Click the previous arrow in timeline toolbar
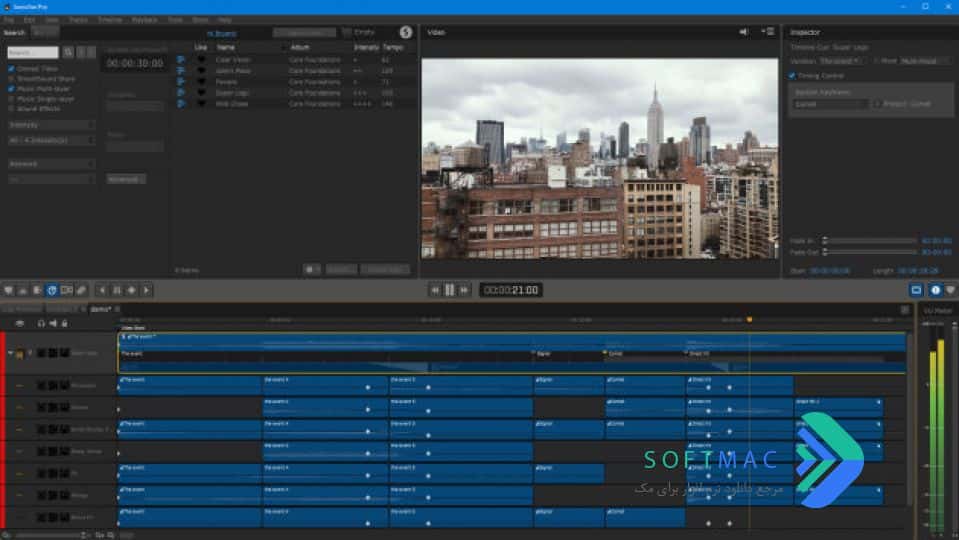 point(102,290)
